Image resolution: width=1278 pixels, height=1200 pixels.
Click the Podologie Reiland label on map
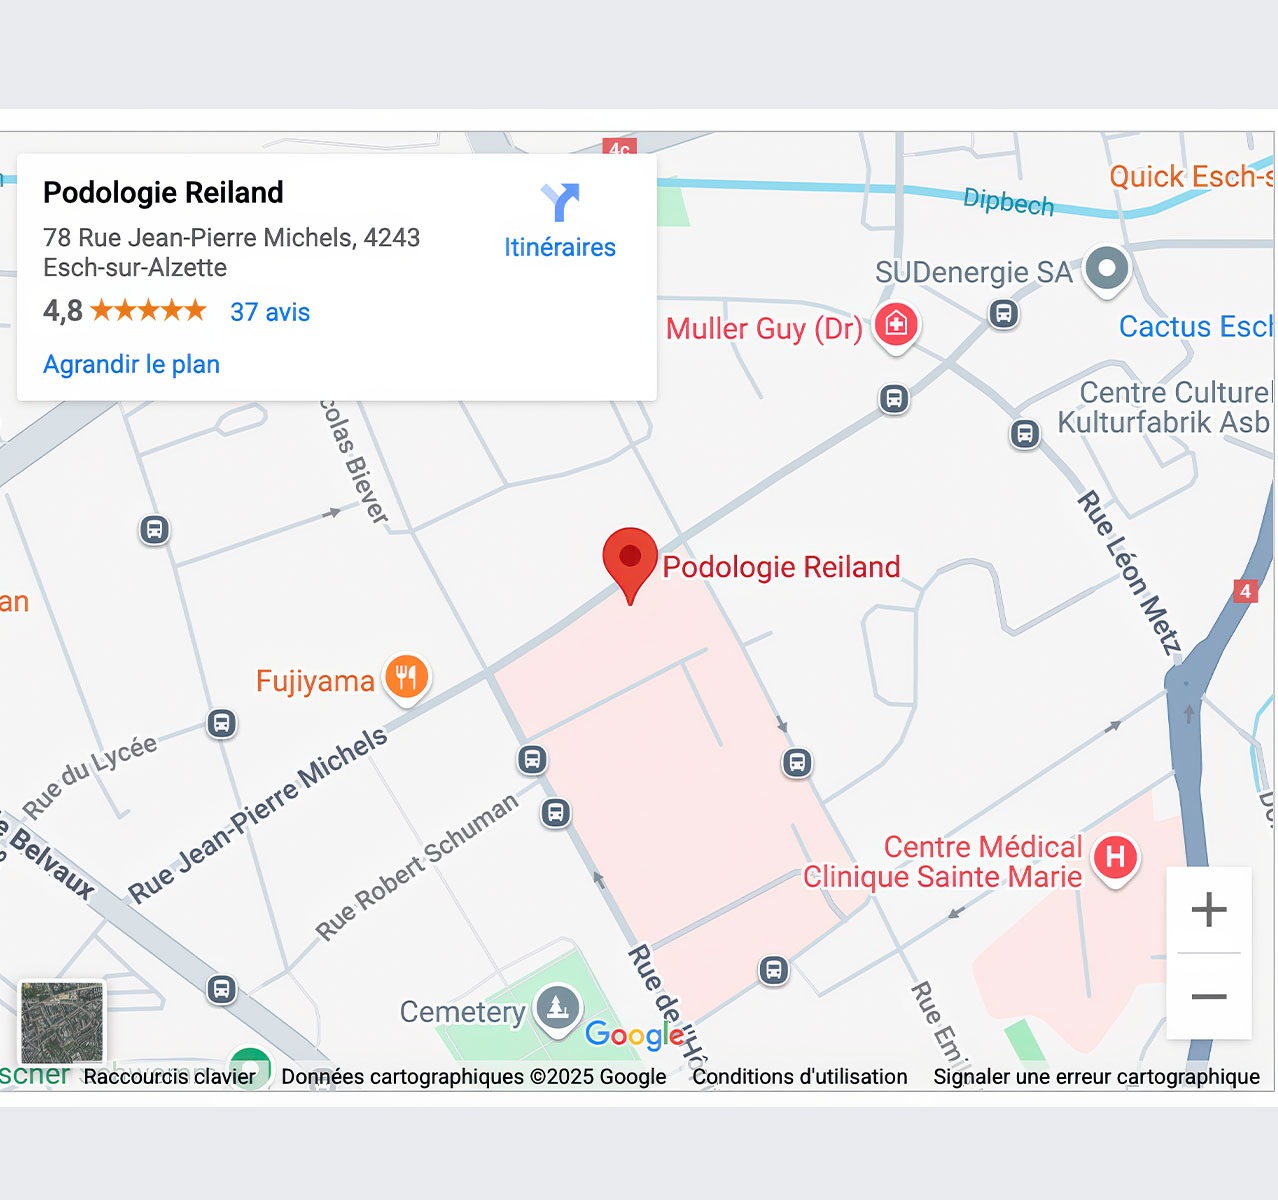[781, 567]
